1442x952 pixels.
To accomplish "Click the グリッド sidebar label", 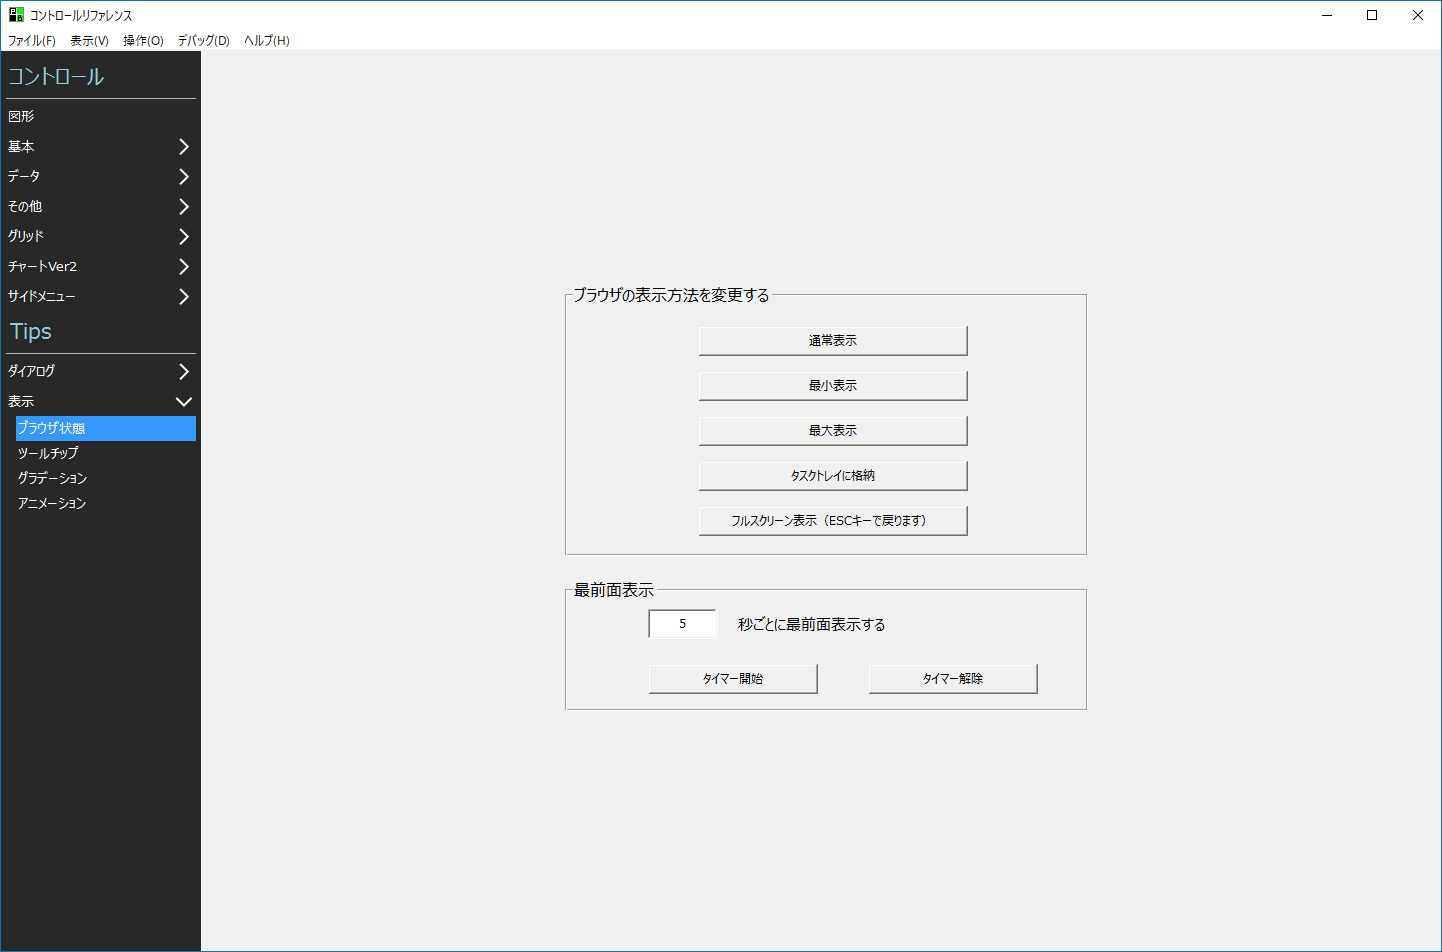I will [x=26, y=237].
